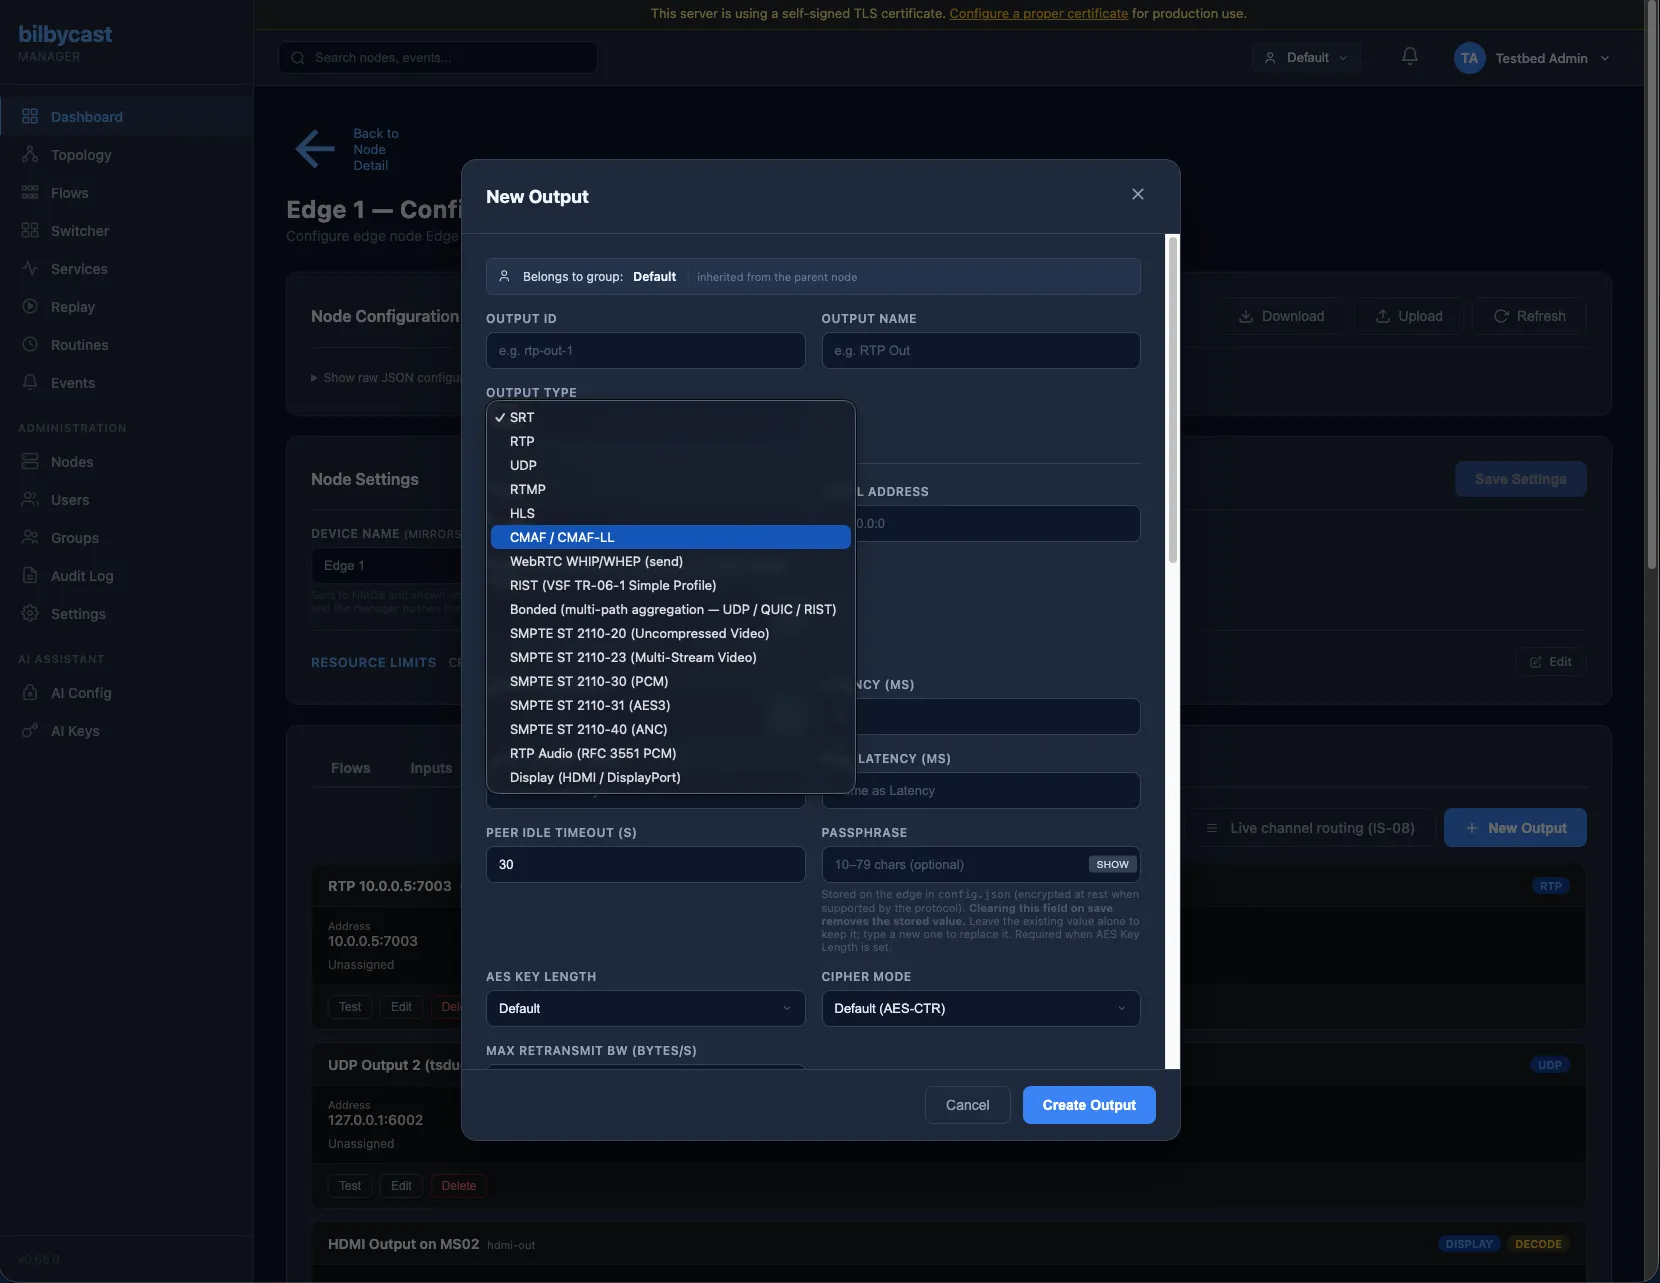Select SMPTE ST 2110-31 (AES3)
The height and width of the screenshot is (1283, 1660).
click(x=670, y=705)
